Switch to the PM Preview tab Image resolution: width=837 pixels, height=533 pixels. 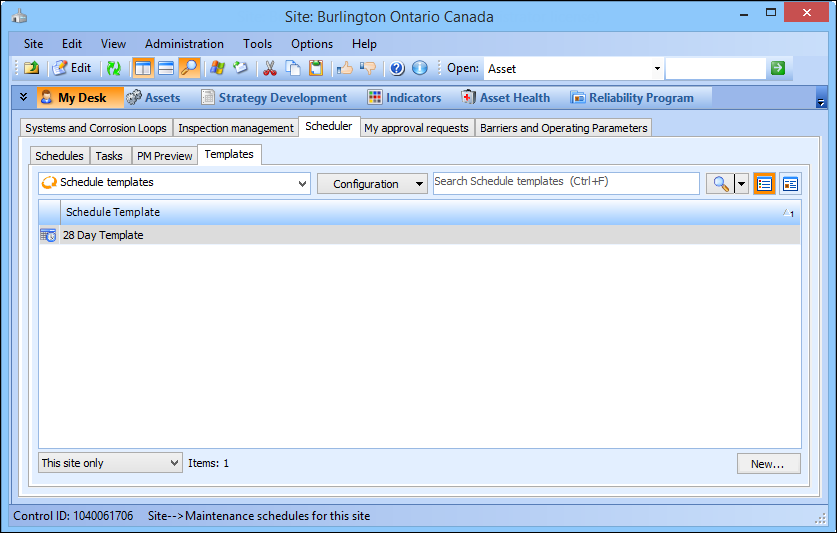tap(164, 156)
